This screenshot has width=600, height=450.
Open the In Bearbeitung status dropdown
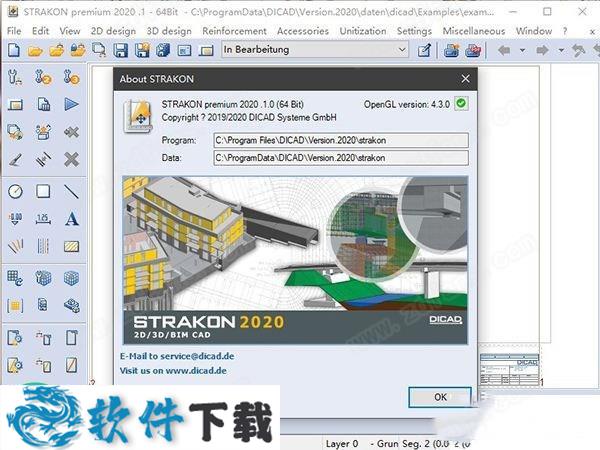pos(315,50)
